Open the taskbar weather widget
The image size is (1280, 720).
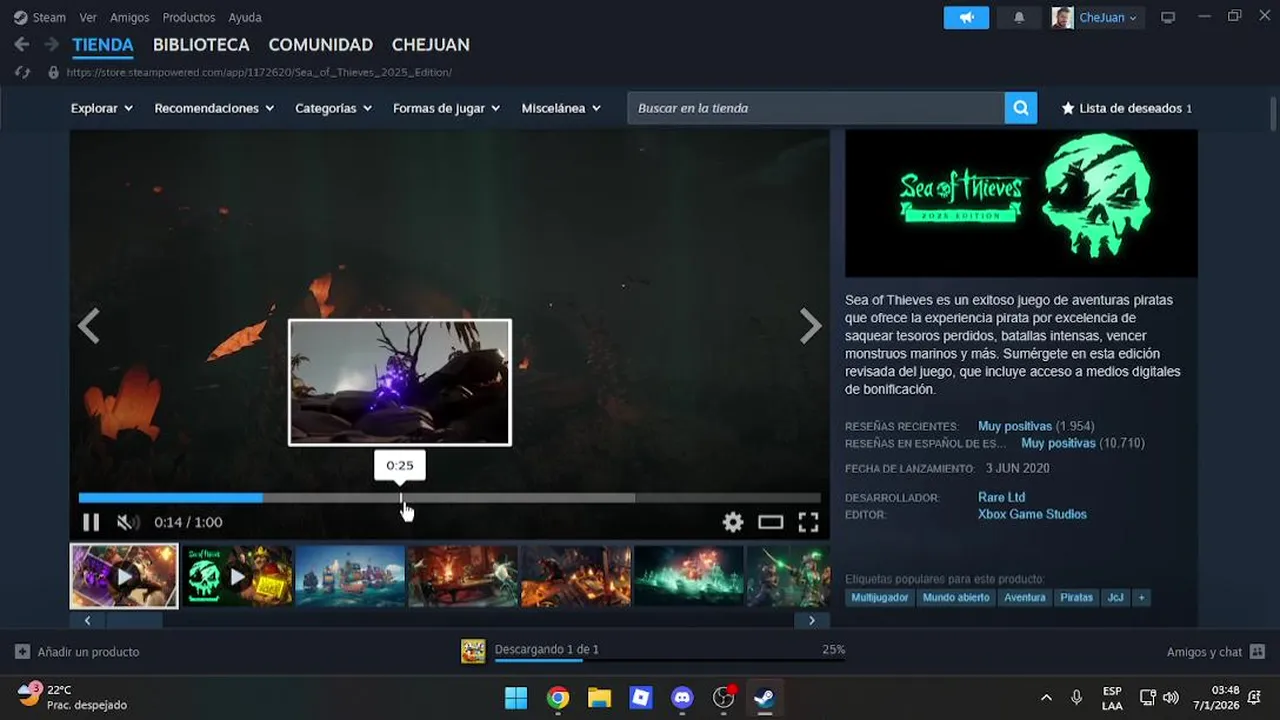coord(72,697)
